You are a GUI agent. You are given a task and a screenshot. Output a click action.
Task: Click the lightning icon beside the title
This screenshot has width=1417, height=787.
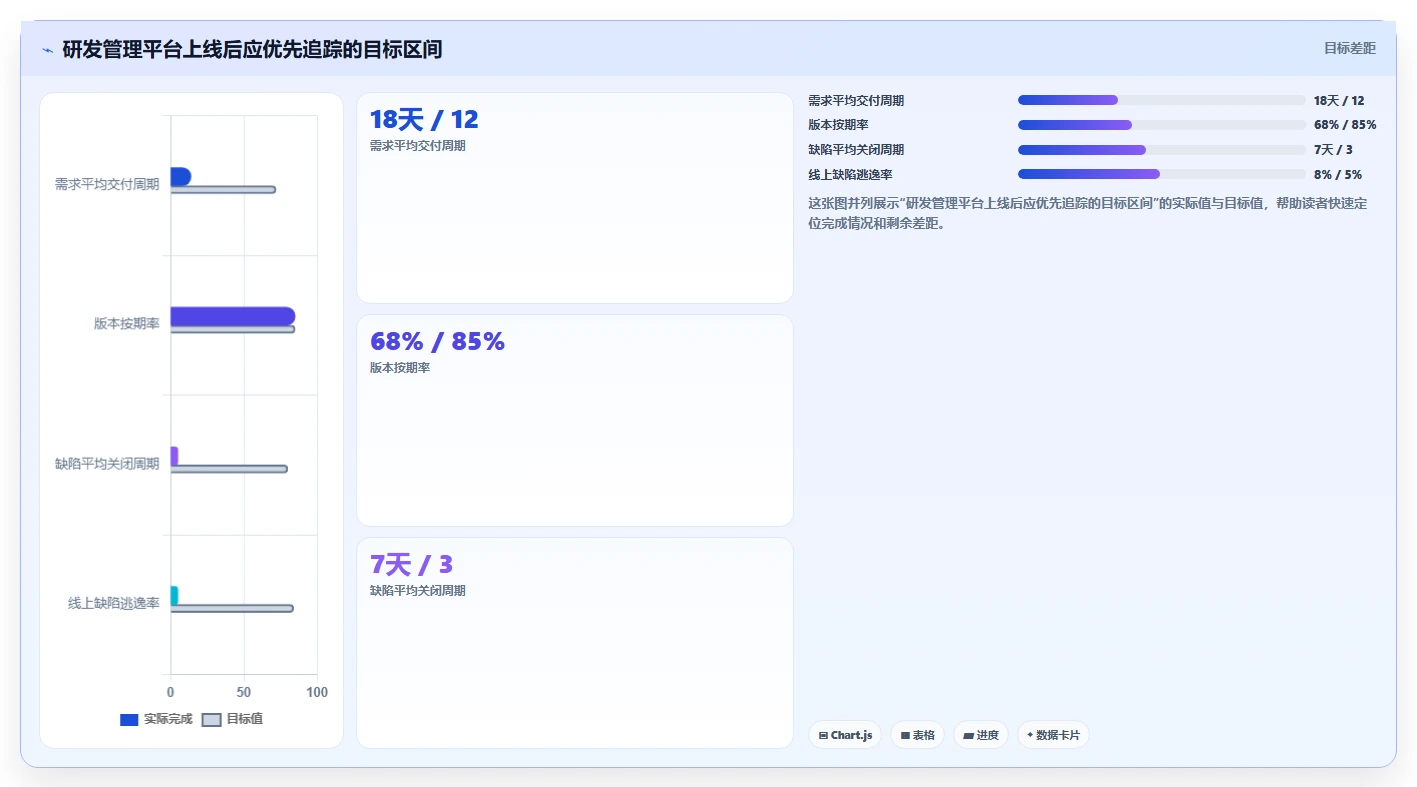(x=47, y=50)
